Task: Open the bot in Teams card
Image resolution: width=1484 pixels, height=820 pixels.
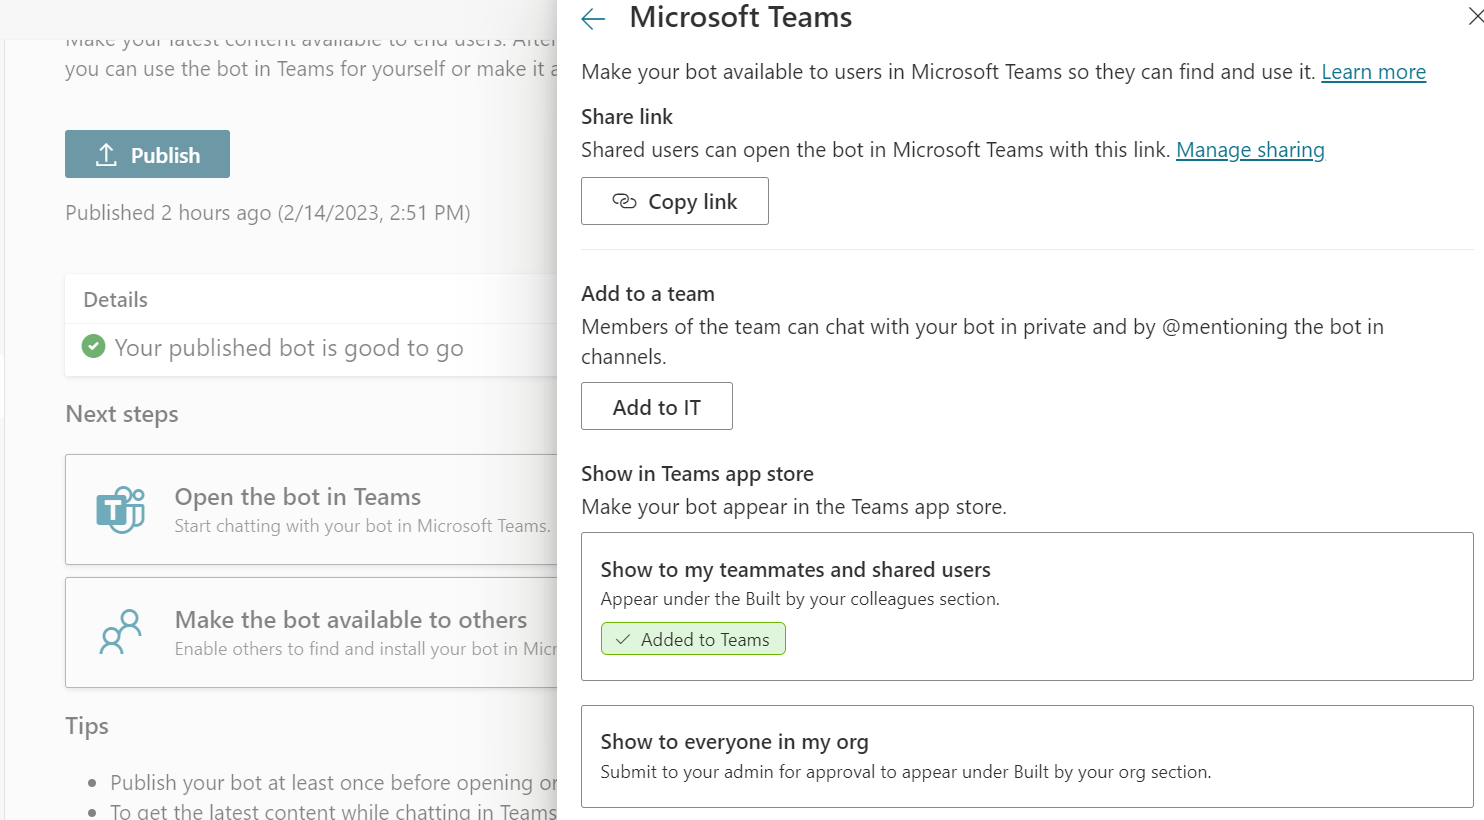Action: pos(311,509)
